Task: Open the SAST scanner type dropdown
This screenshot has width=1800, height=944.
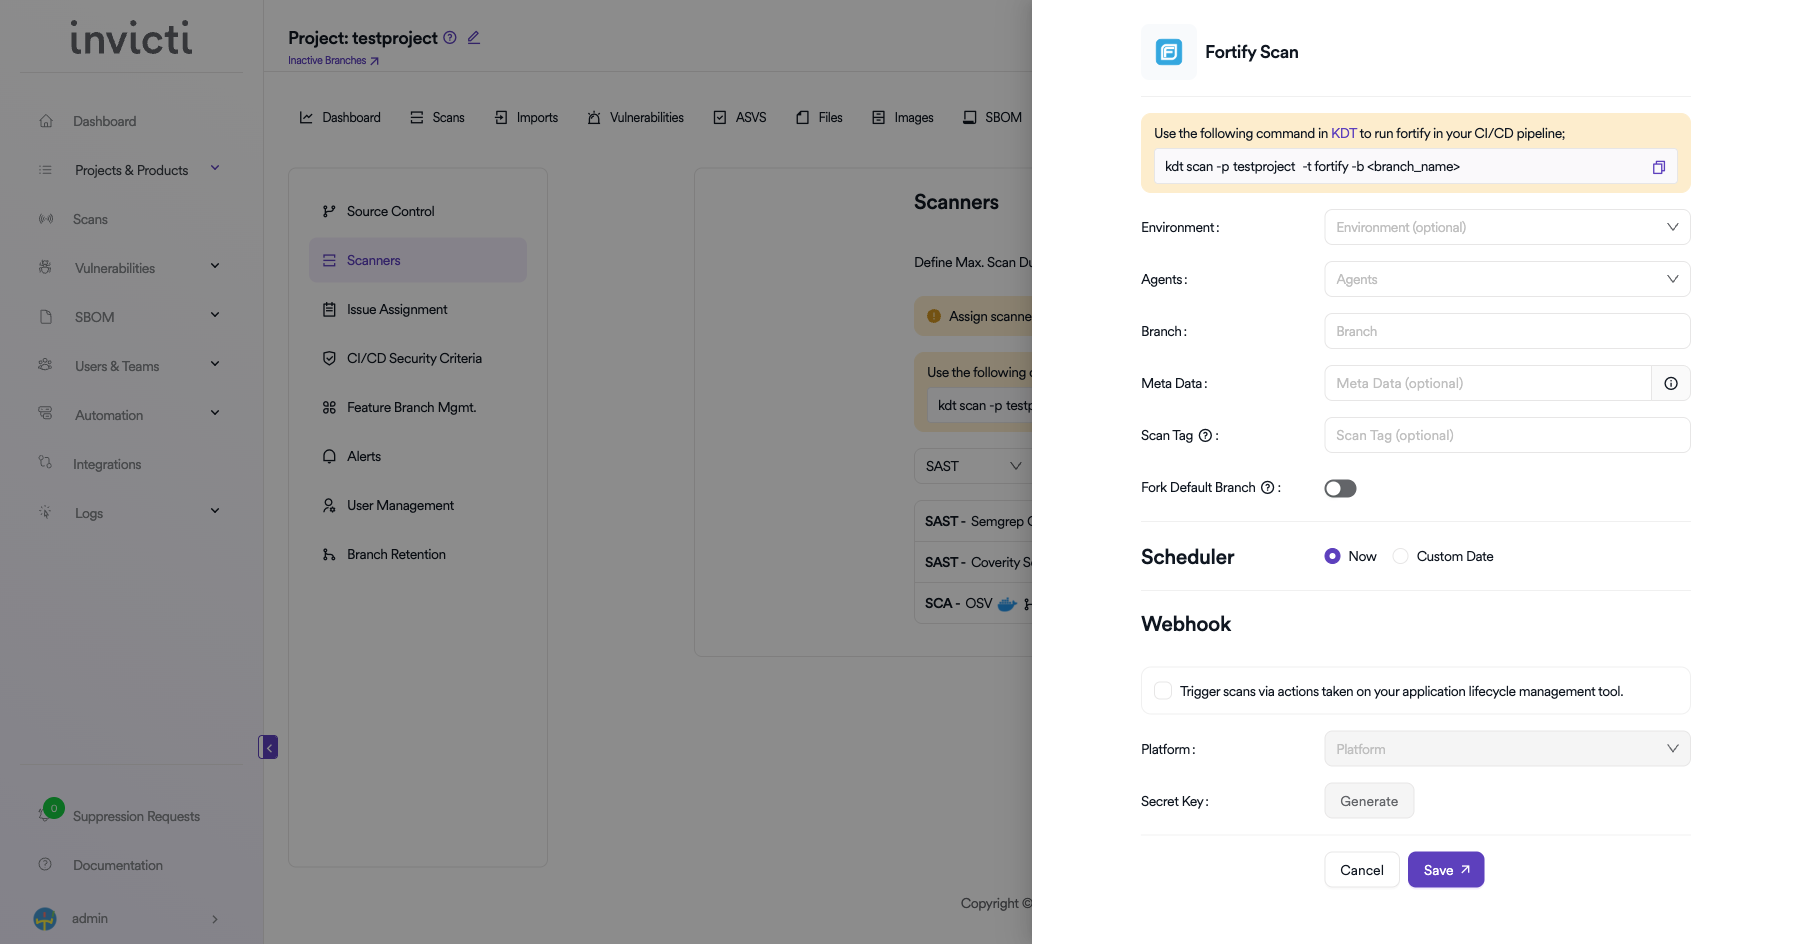Action: click(973, 466)
